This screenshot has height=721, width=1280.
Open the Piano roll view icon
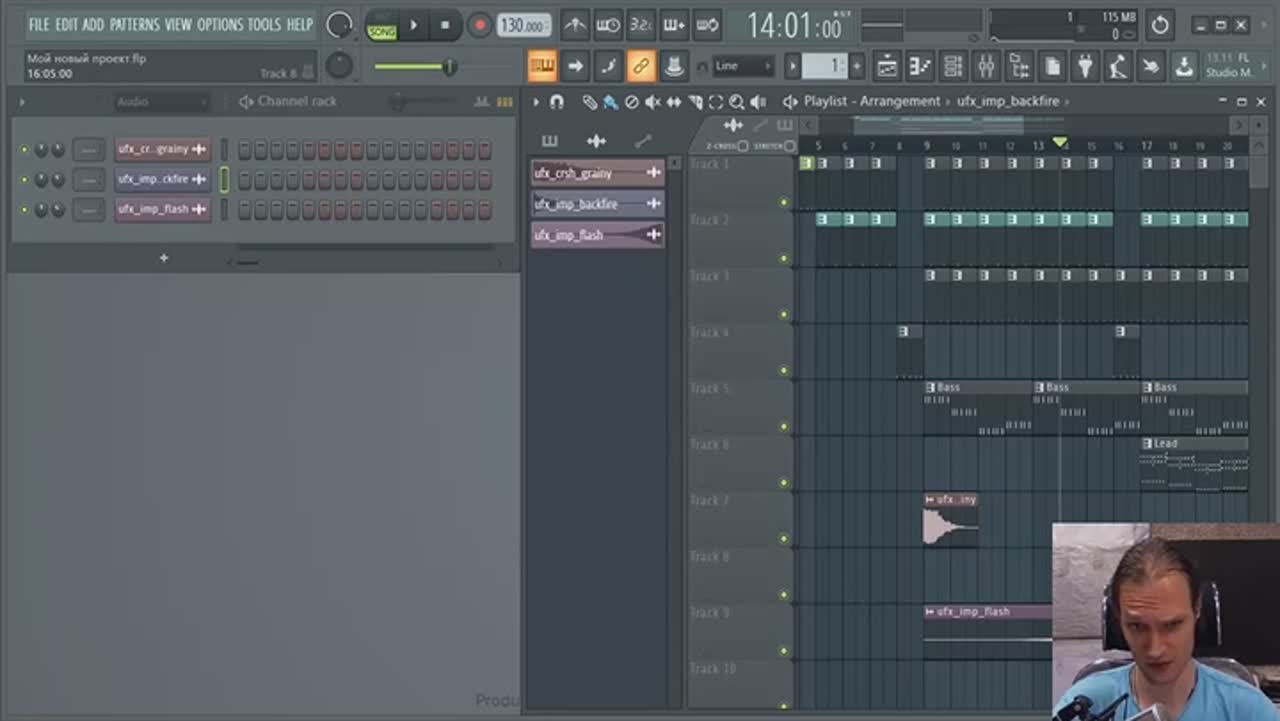pyautogui.click(x=920, y=67)
